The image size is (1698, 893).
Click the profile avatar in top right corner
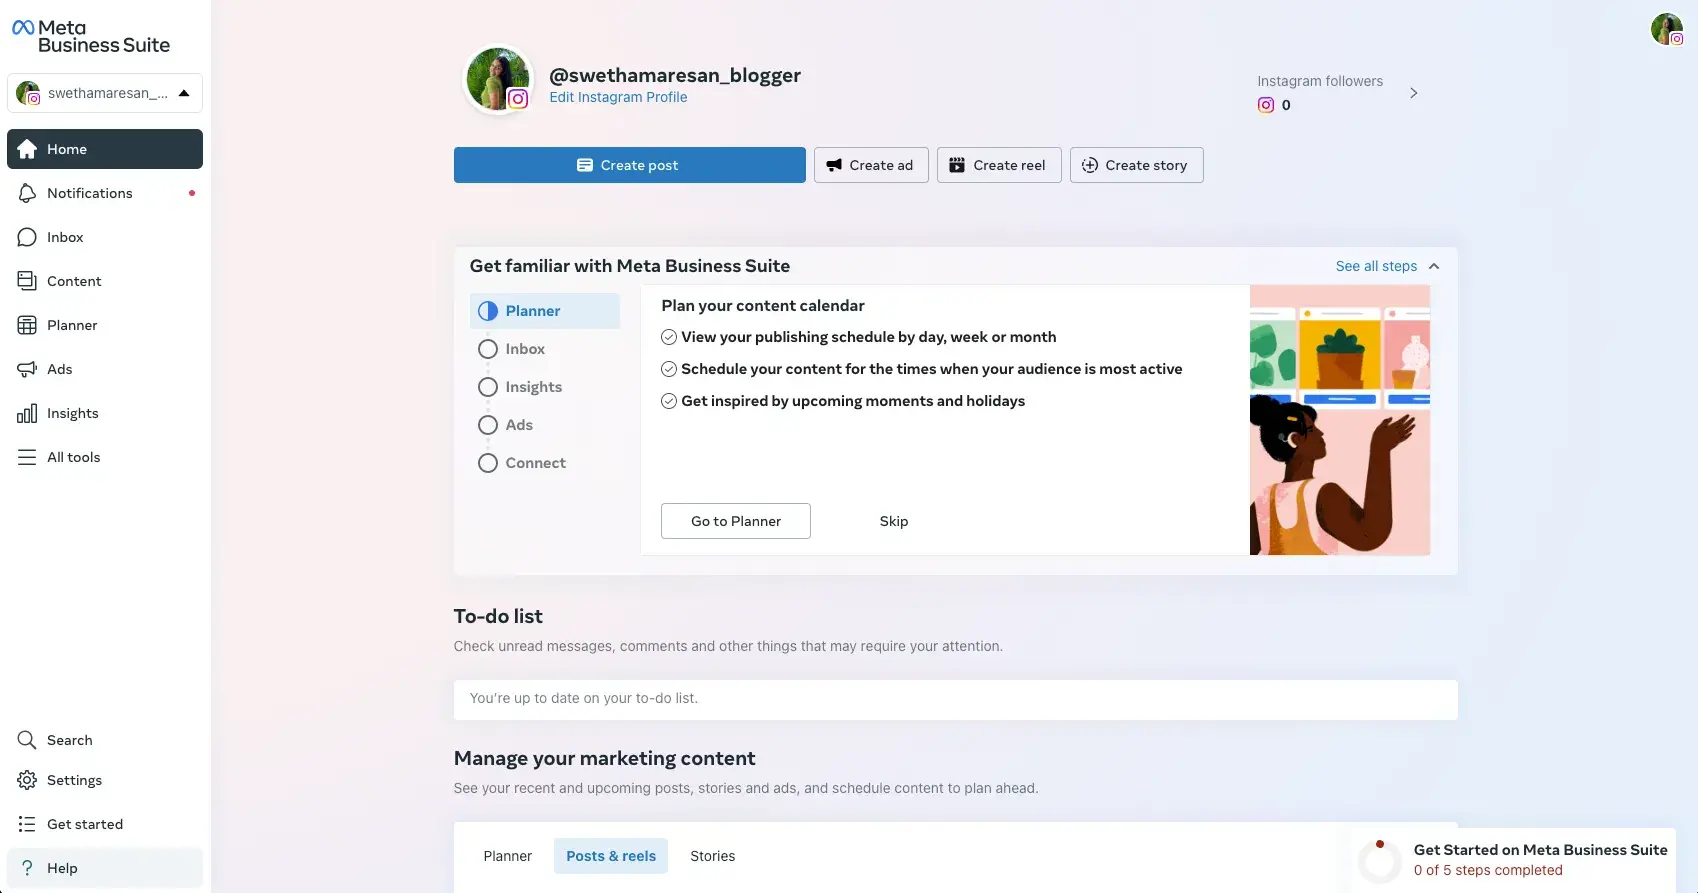1667,29
